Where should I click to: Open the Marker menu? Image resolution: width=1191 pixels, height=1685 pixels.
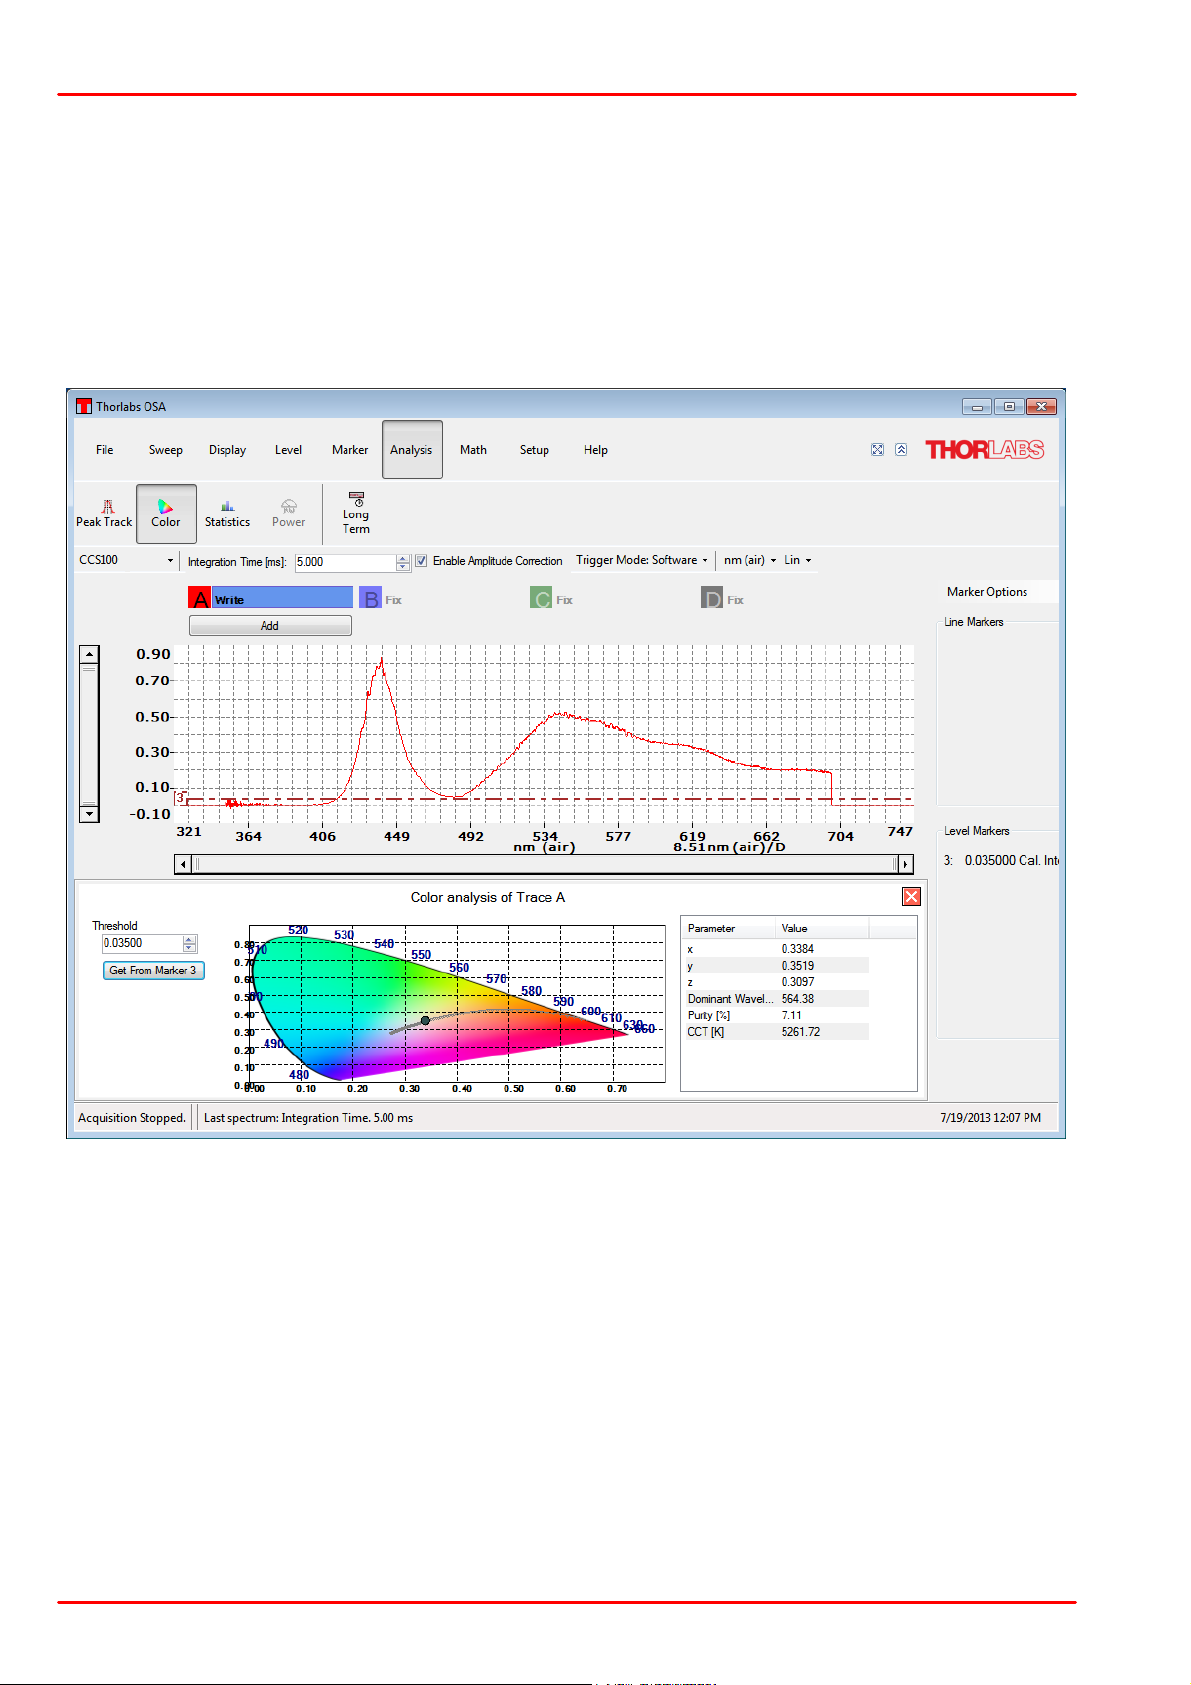[x=350, y=450]
